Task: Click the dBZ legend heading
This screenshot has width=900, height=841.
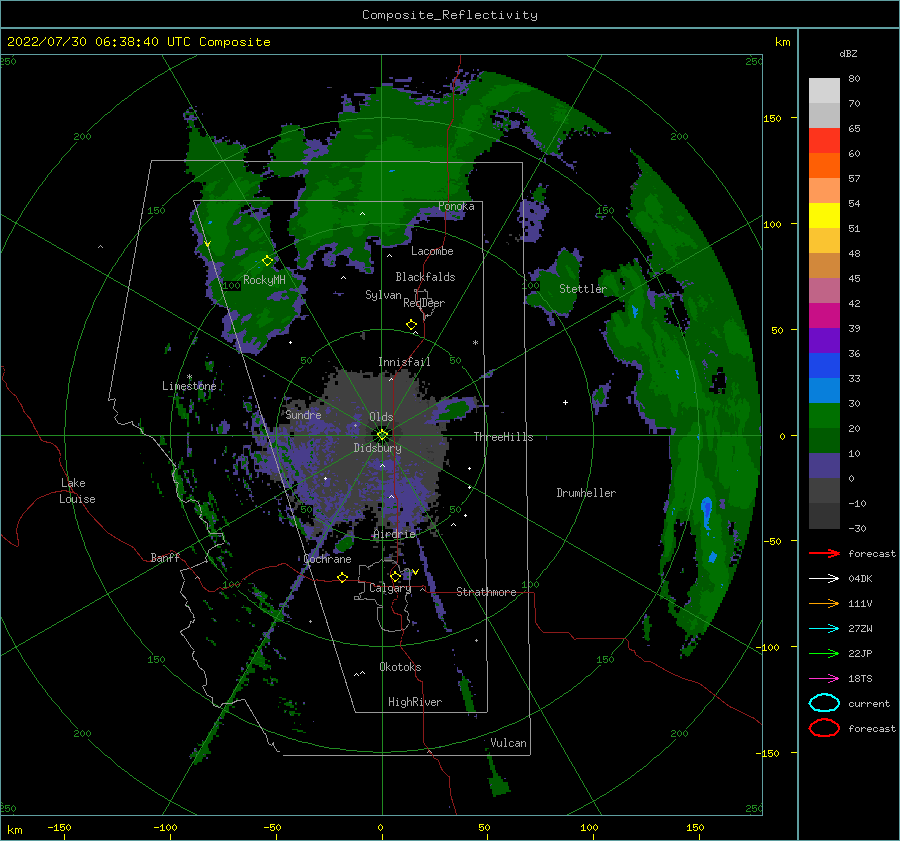Action: point(848,53)
